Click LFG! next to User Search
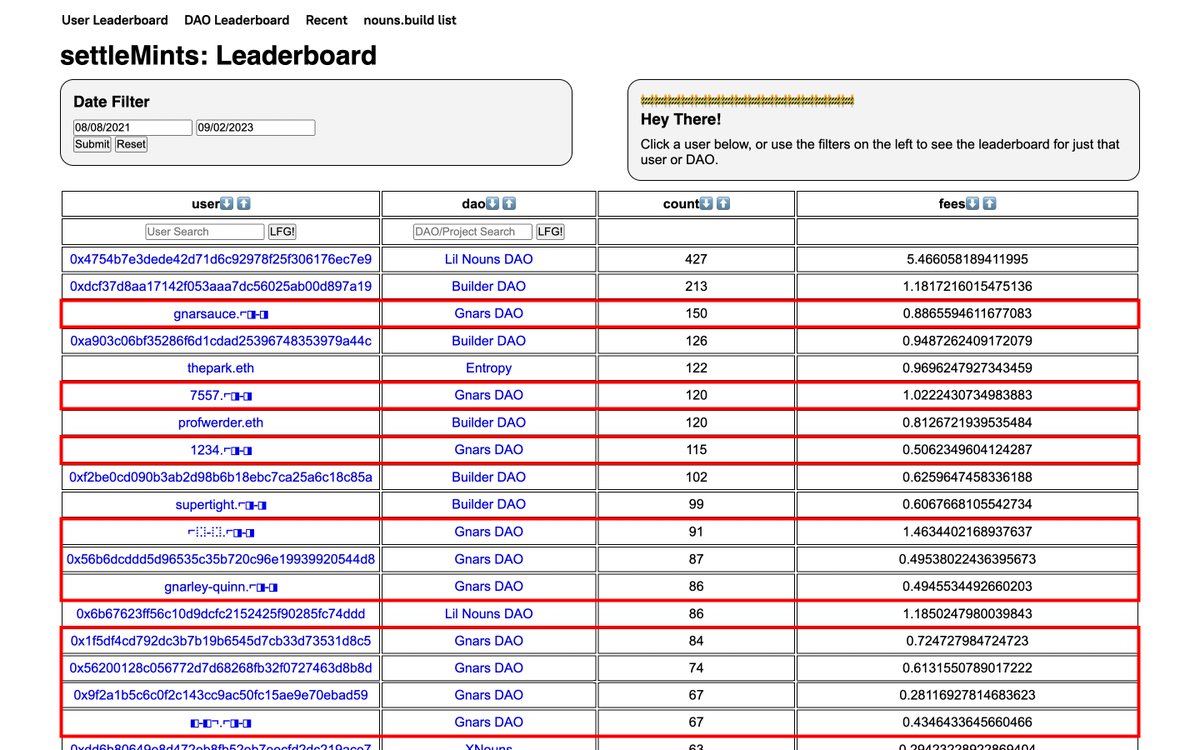 (x=282, y=231)
